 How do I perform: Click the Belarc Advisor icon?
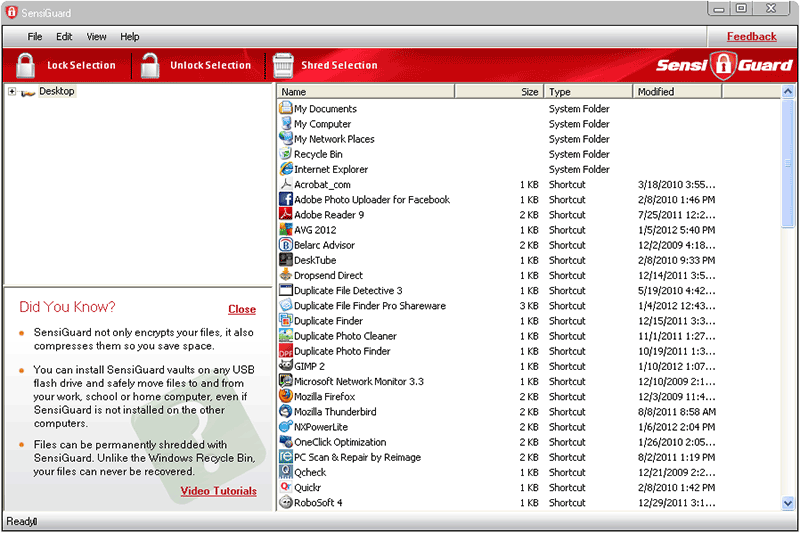[286, 244]
